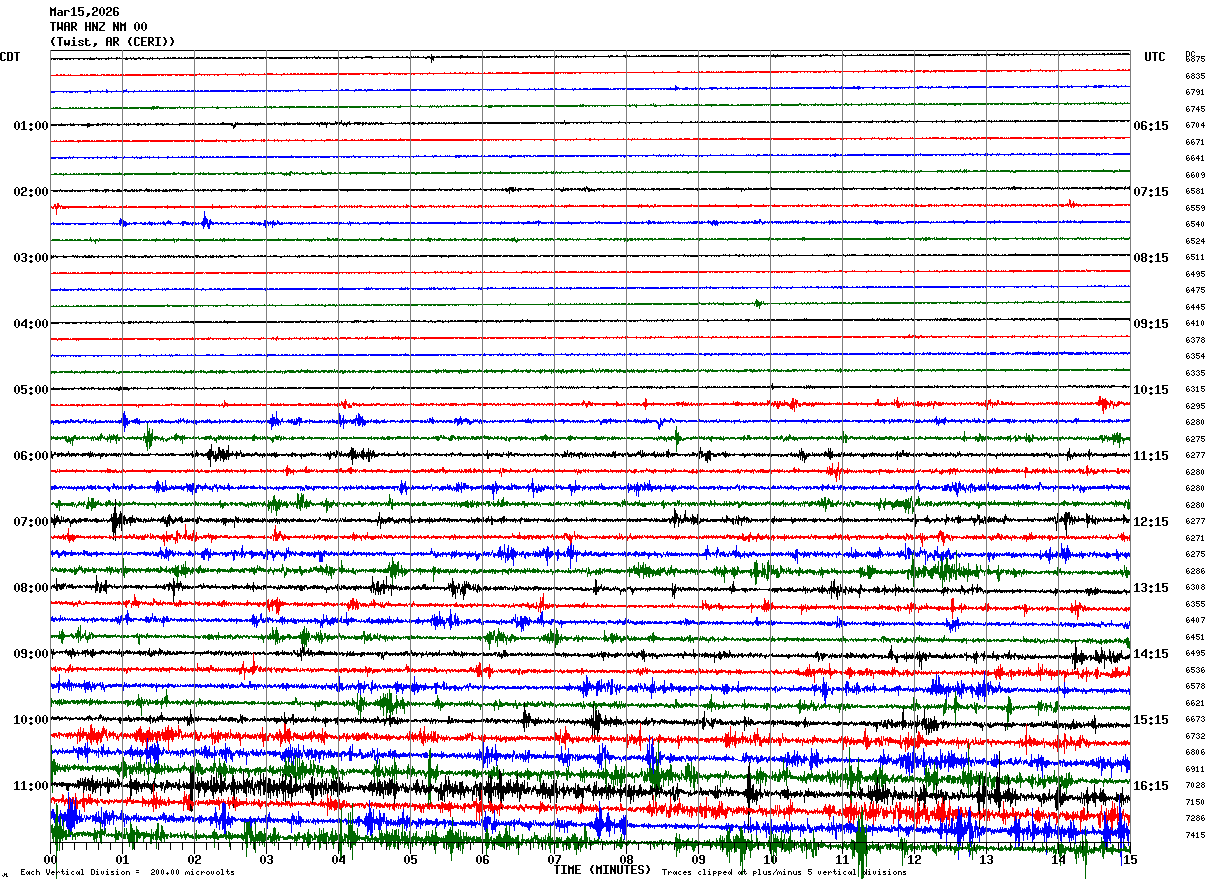
Task: Click the DC offset value 6835
Action: point(1195,76)
